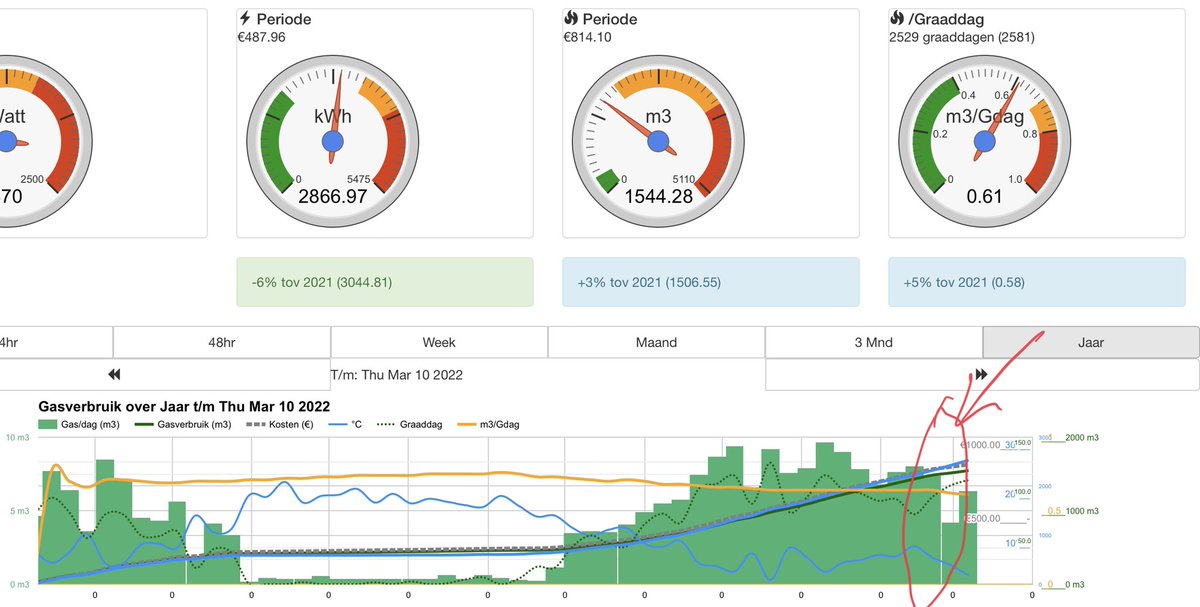Select the Jaar period tab
Image resolution: width=1200 pixels, height=607 pixels.
pyautogui.click(x=1091, y=342)
